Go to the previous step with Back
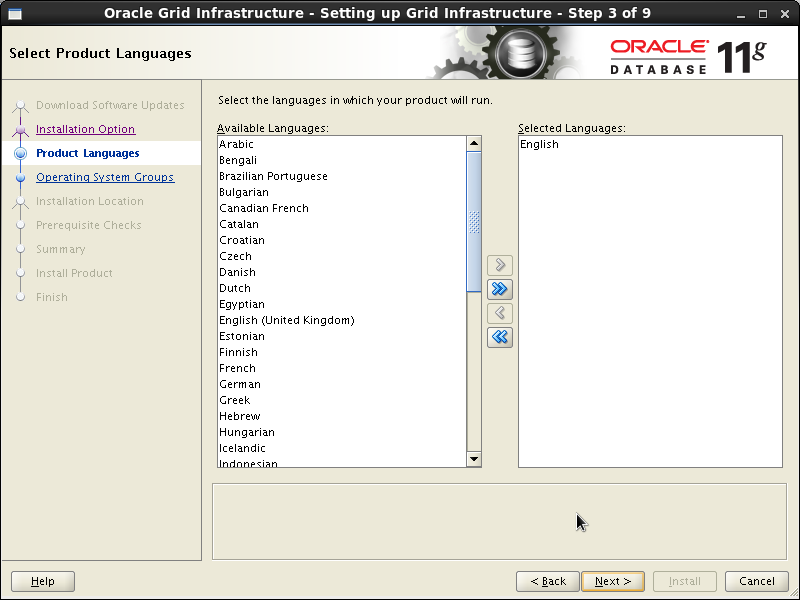This screenshot has width=800, height=600. [547, 581]
